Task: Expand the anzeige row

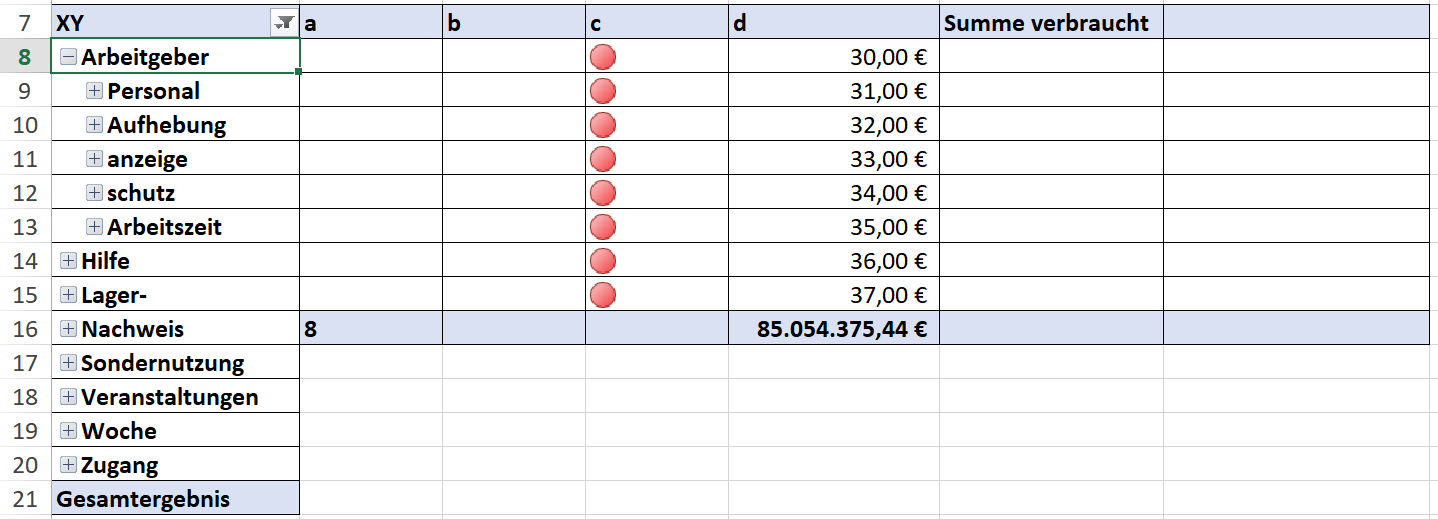Action: point(94,159)
